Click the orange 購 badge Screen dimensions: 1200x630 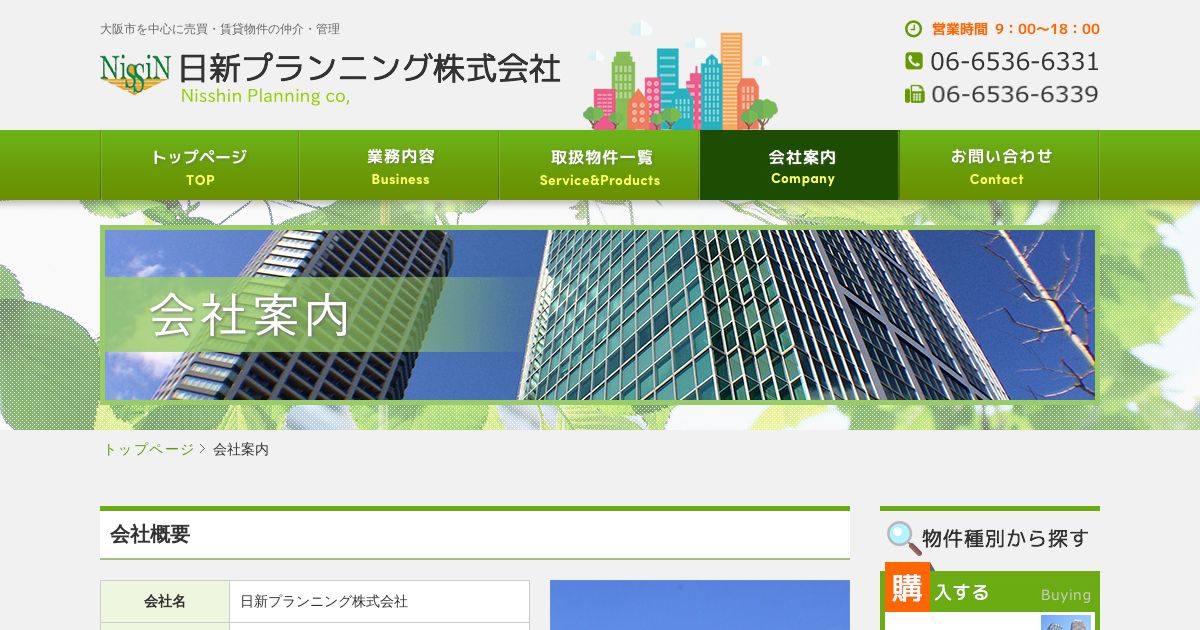coord(907,587)
